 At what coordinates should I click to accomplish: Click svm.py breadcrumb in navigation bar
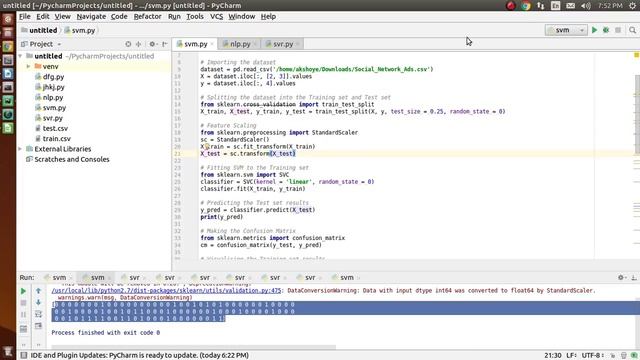[80, 30]
